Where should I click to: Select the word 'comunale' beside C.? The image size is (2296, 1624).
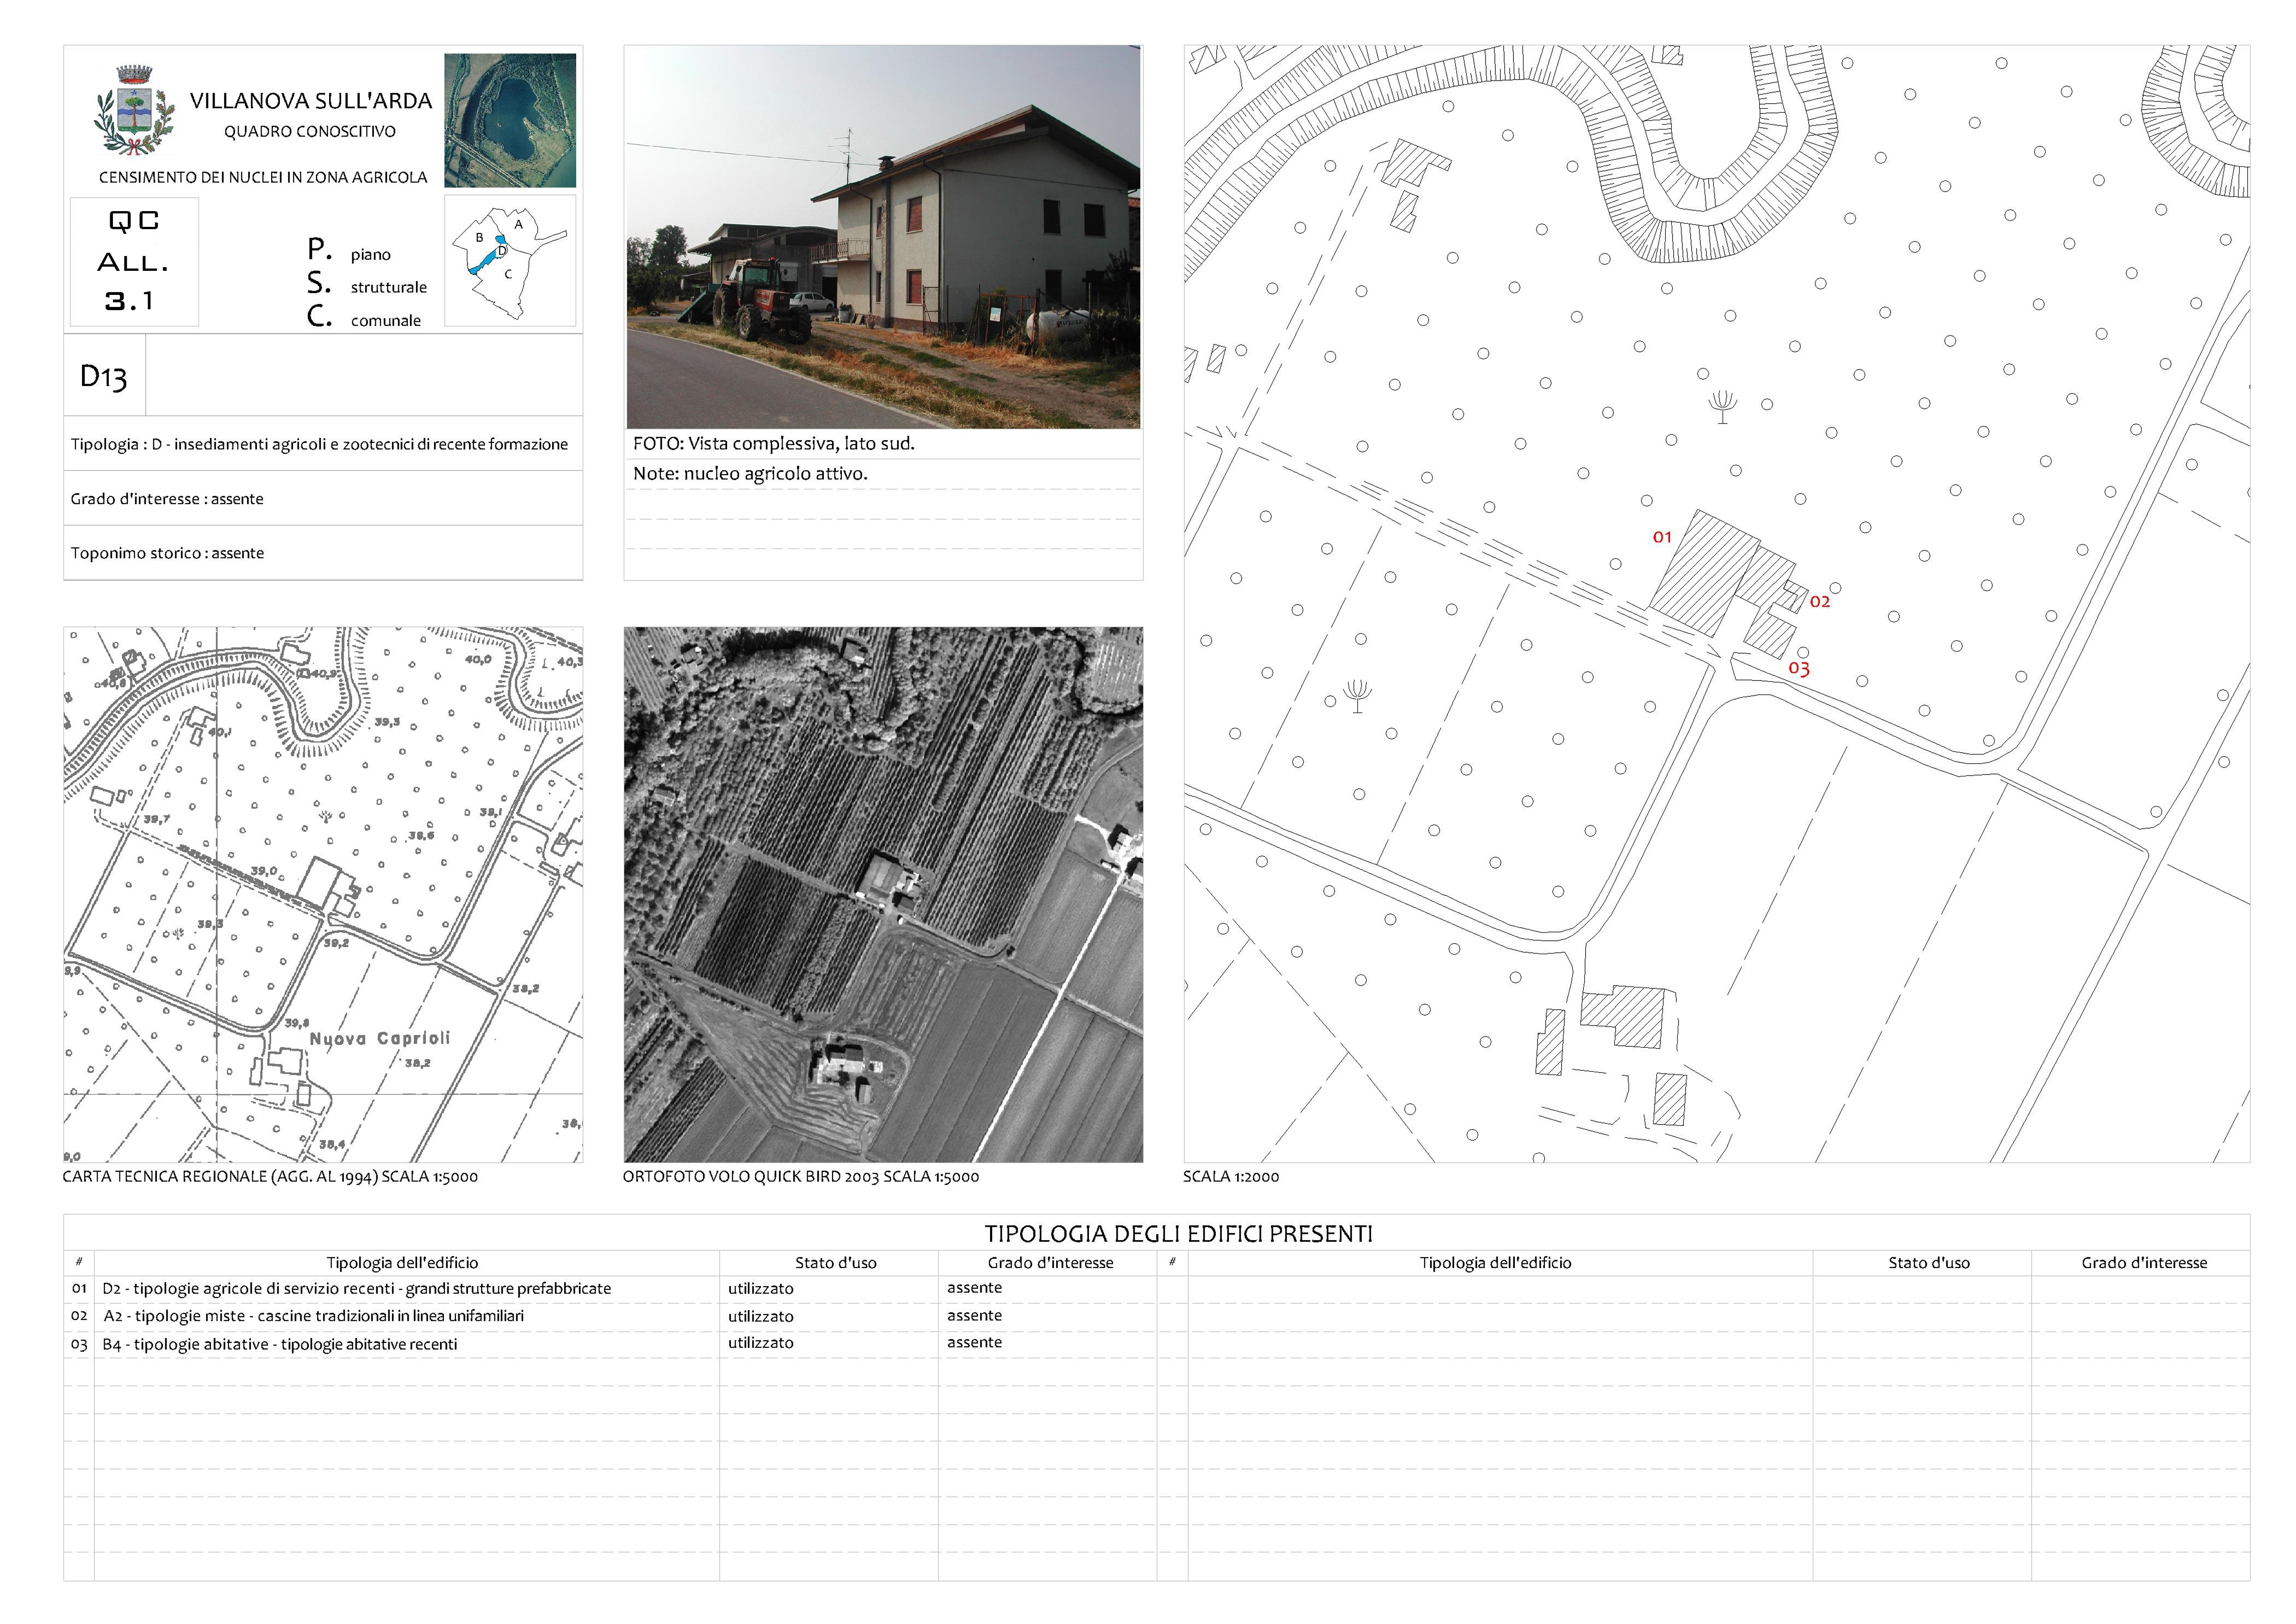[x=385, y=320]
